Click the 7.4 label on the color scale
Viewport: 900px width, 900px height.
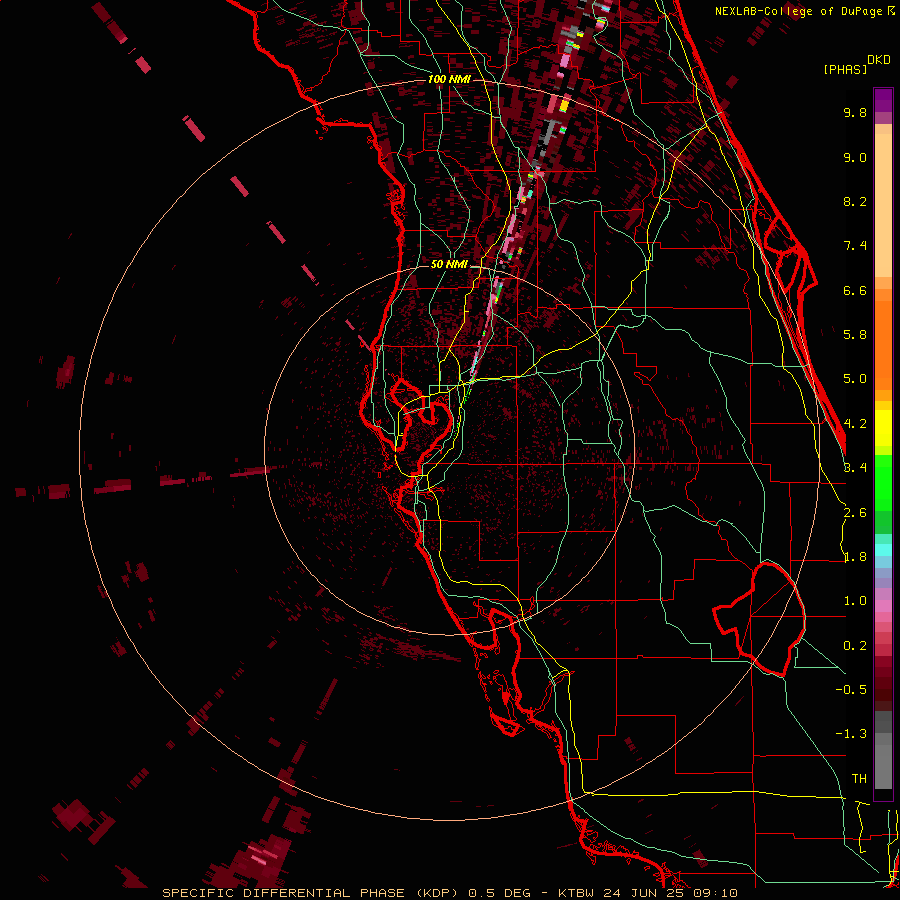click(x=855, y=246)
